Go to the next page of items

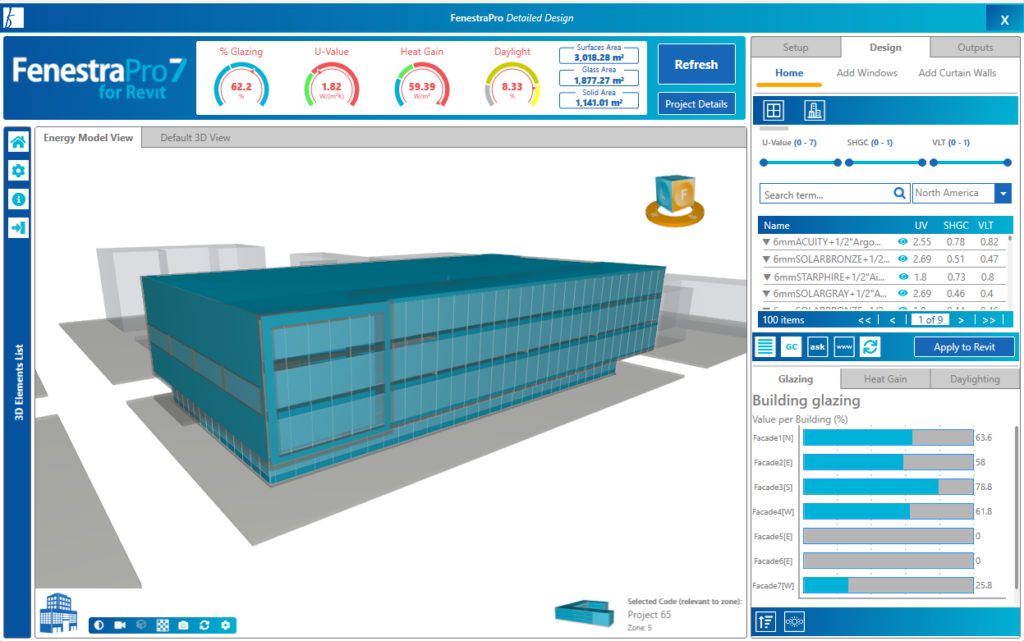coord(961,320)
